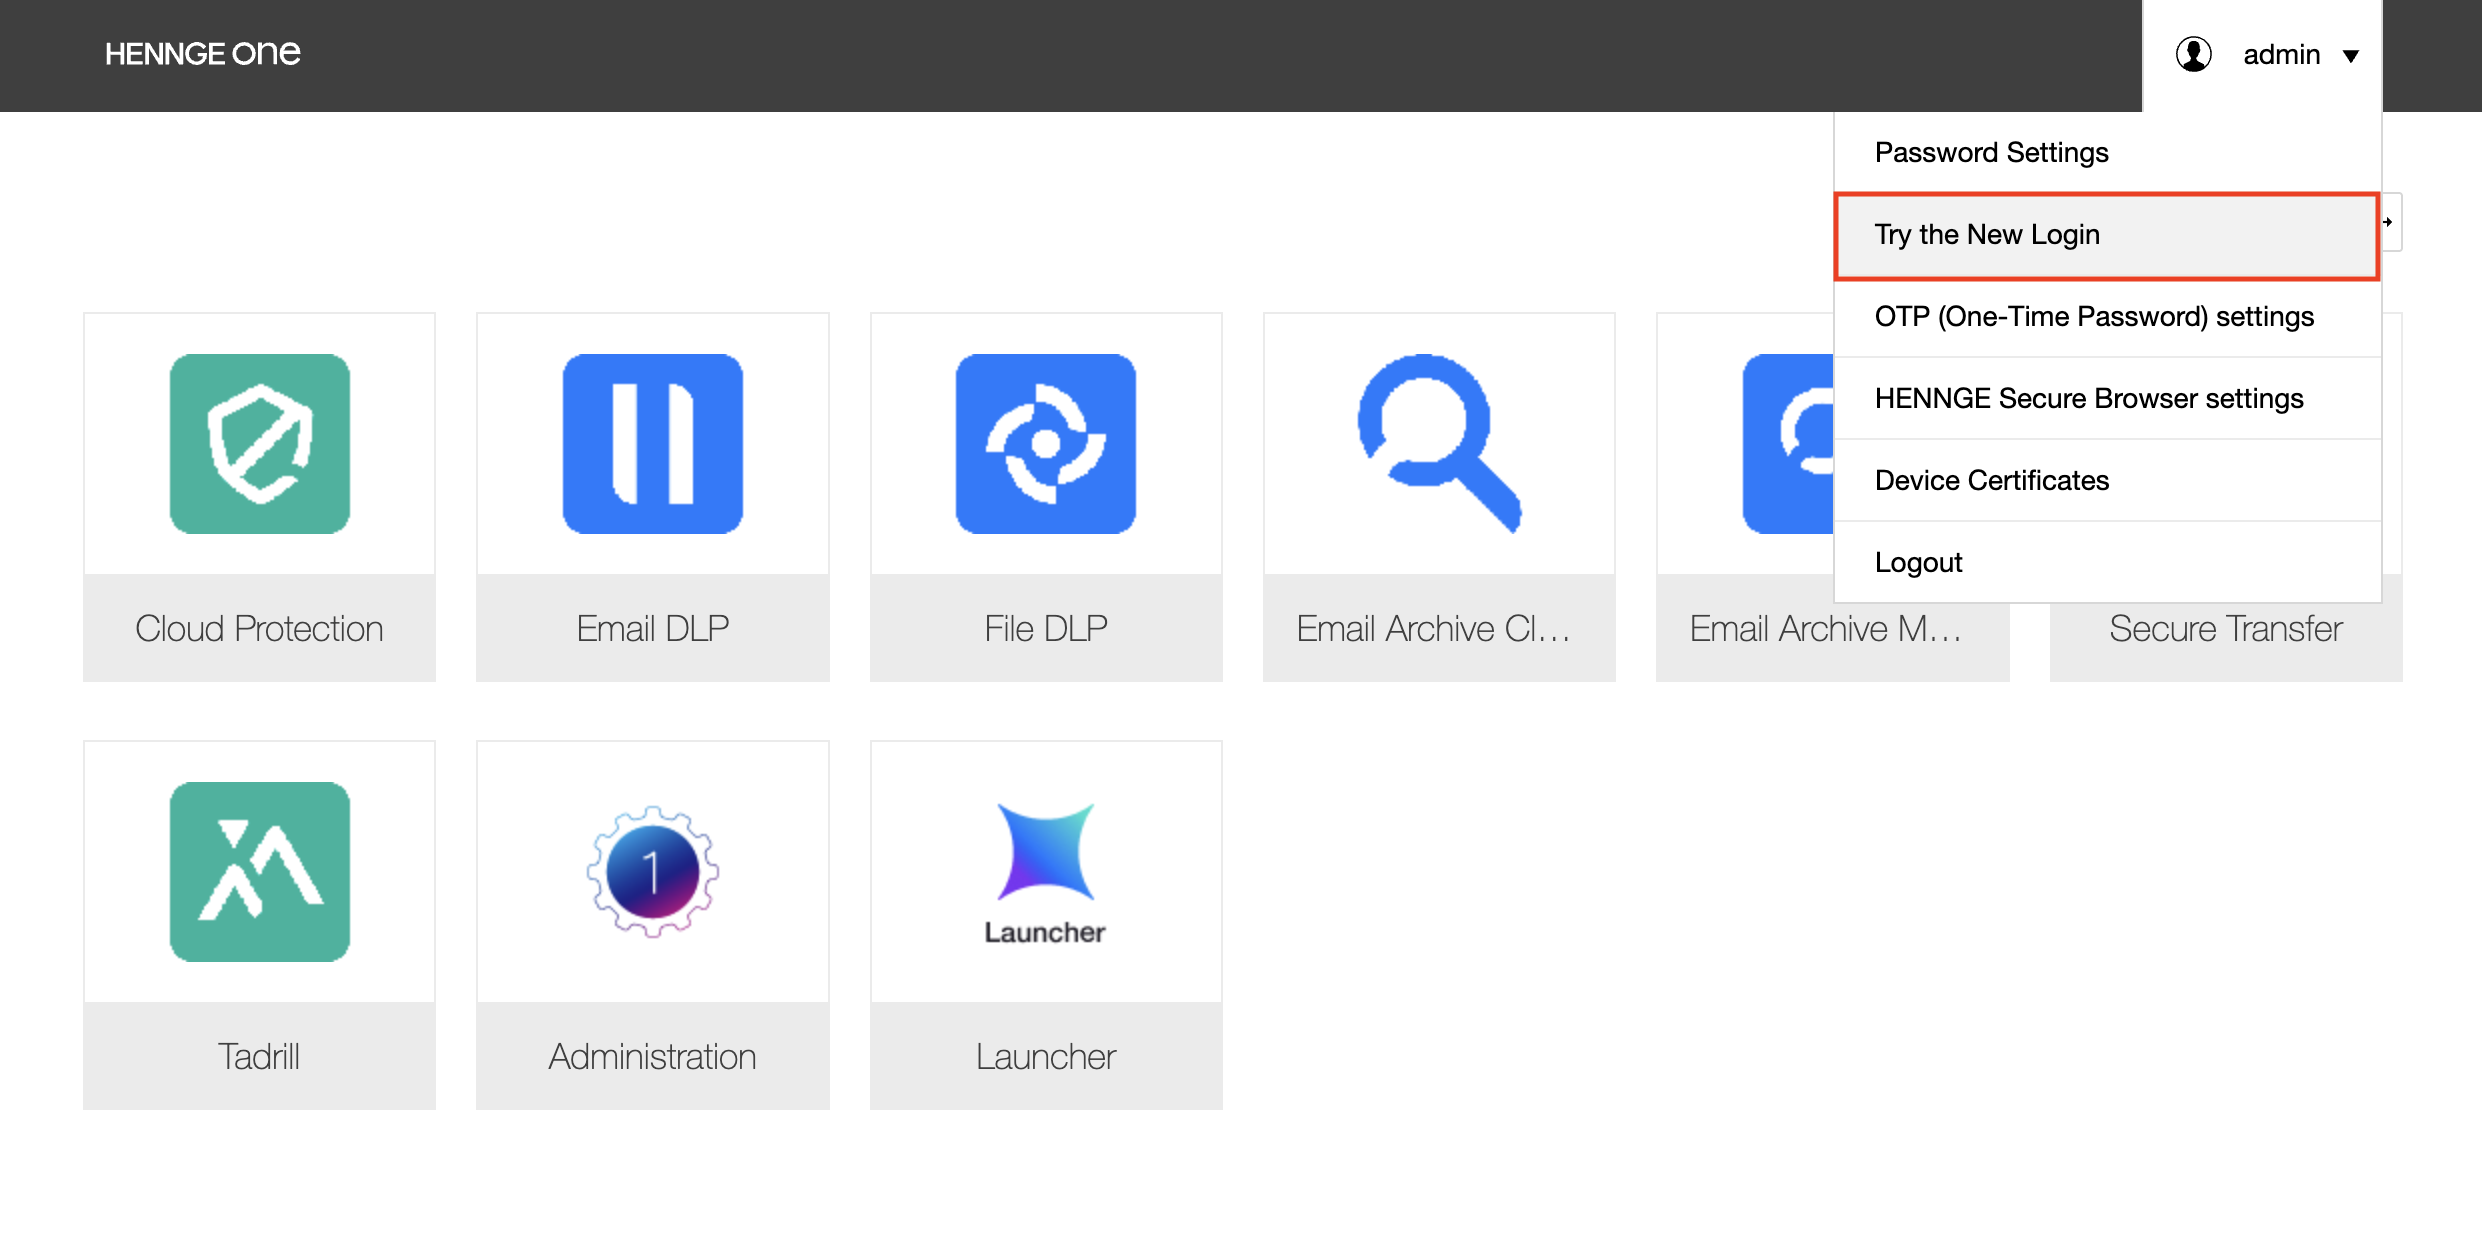Open the Email DLP app icon
Viewport: 2482px width, 1236px height.
point(652,443)
